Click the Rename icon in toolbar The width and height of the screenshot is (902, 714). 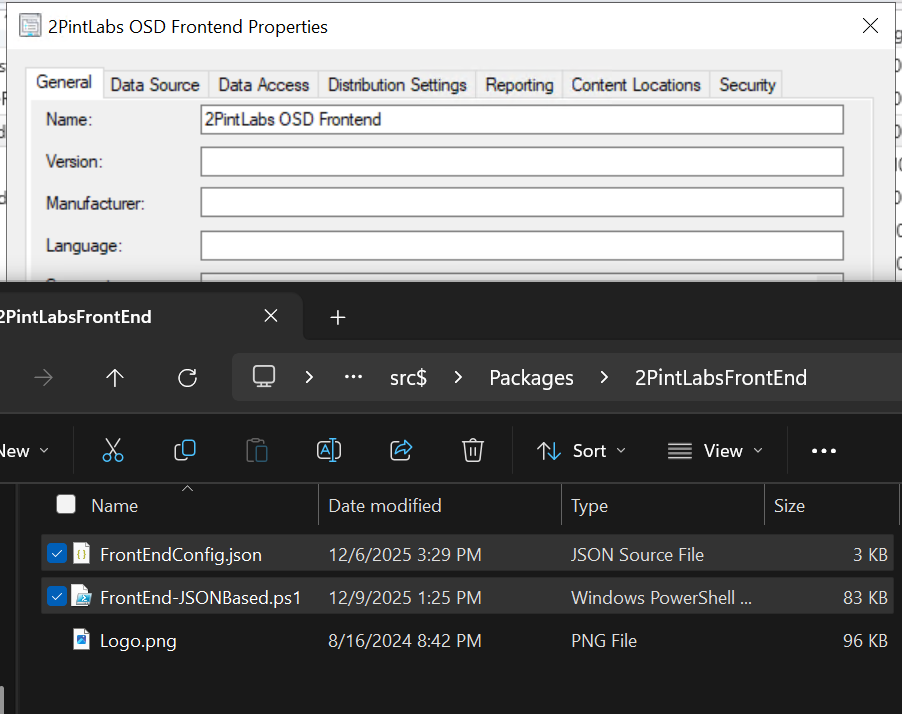click(329, 451)
